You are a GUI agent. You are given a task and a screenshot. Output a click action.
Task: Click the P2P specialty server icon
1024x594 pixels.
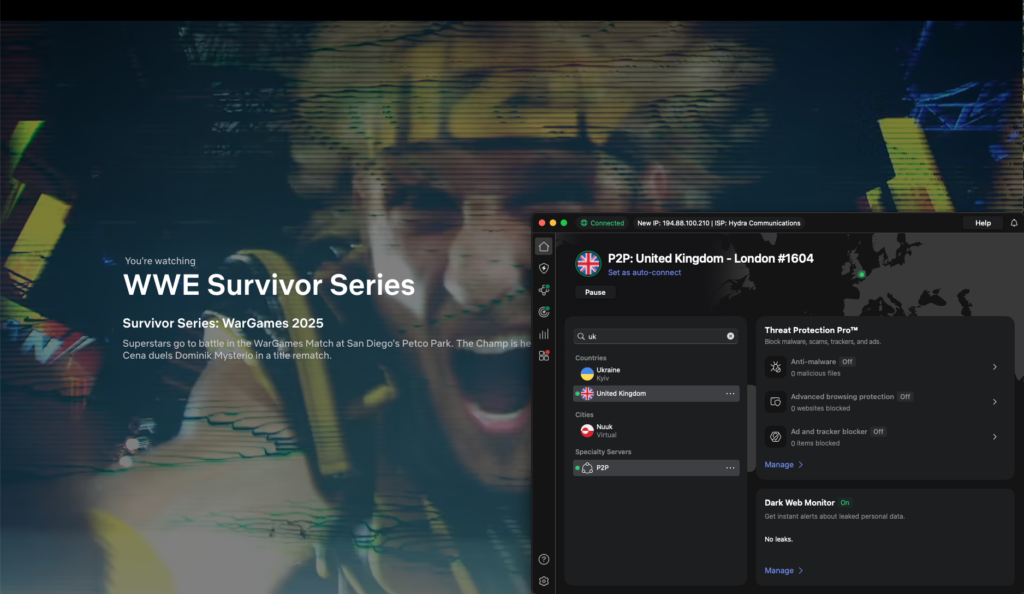587,468
